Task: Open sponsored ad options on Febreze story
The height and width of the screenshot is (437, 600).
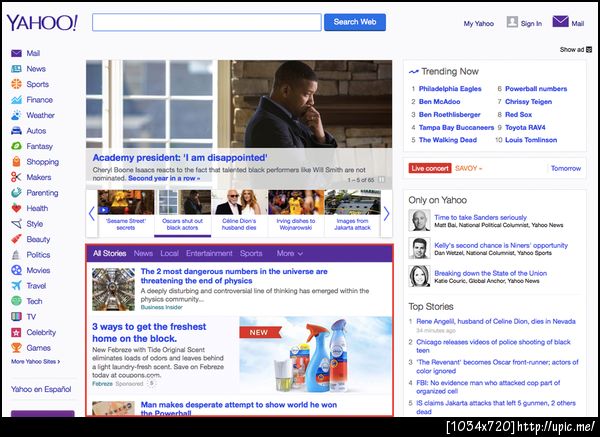Action: tap(152, 383)
